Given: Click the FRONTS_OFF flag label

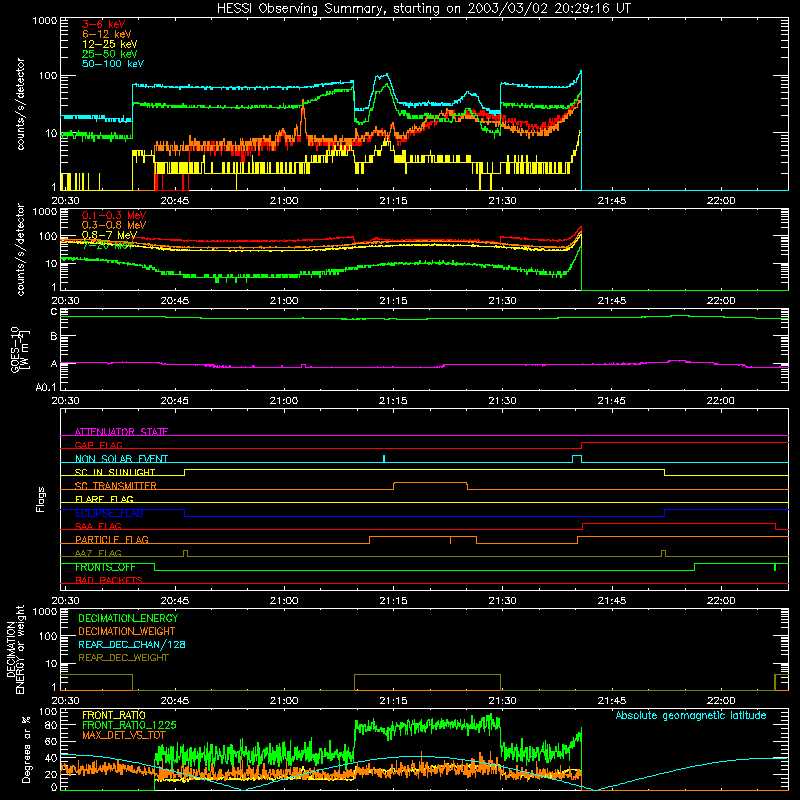Looking at the screenshot, I should (105, 567).
